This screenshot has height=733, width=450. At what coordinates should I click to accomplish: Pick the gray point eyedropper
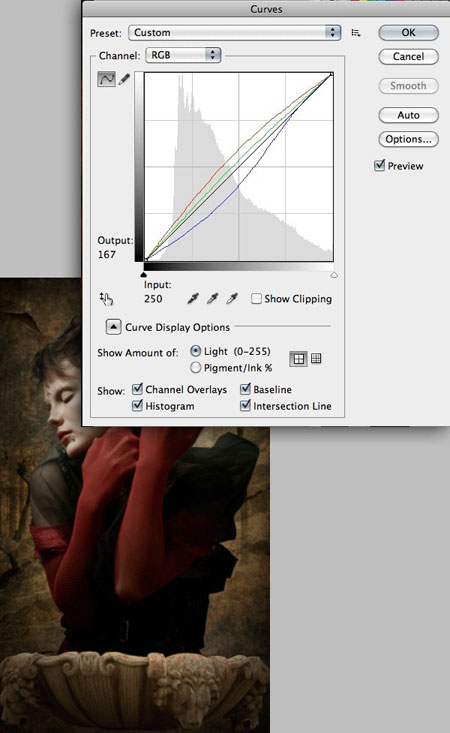point(213,298)
